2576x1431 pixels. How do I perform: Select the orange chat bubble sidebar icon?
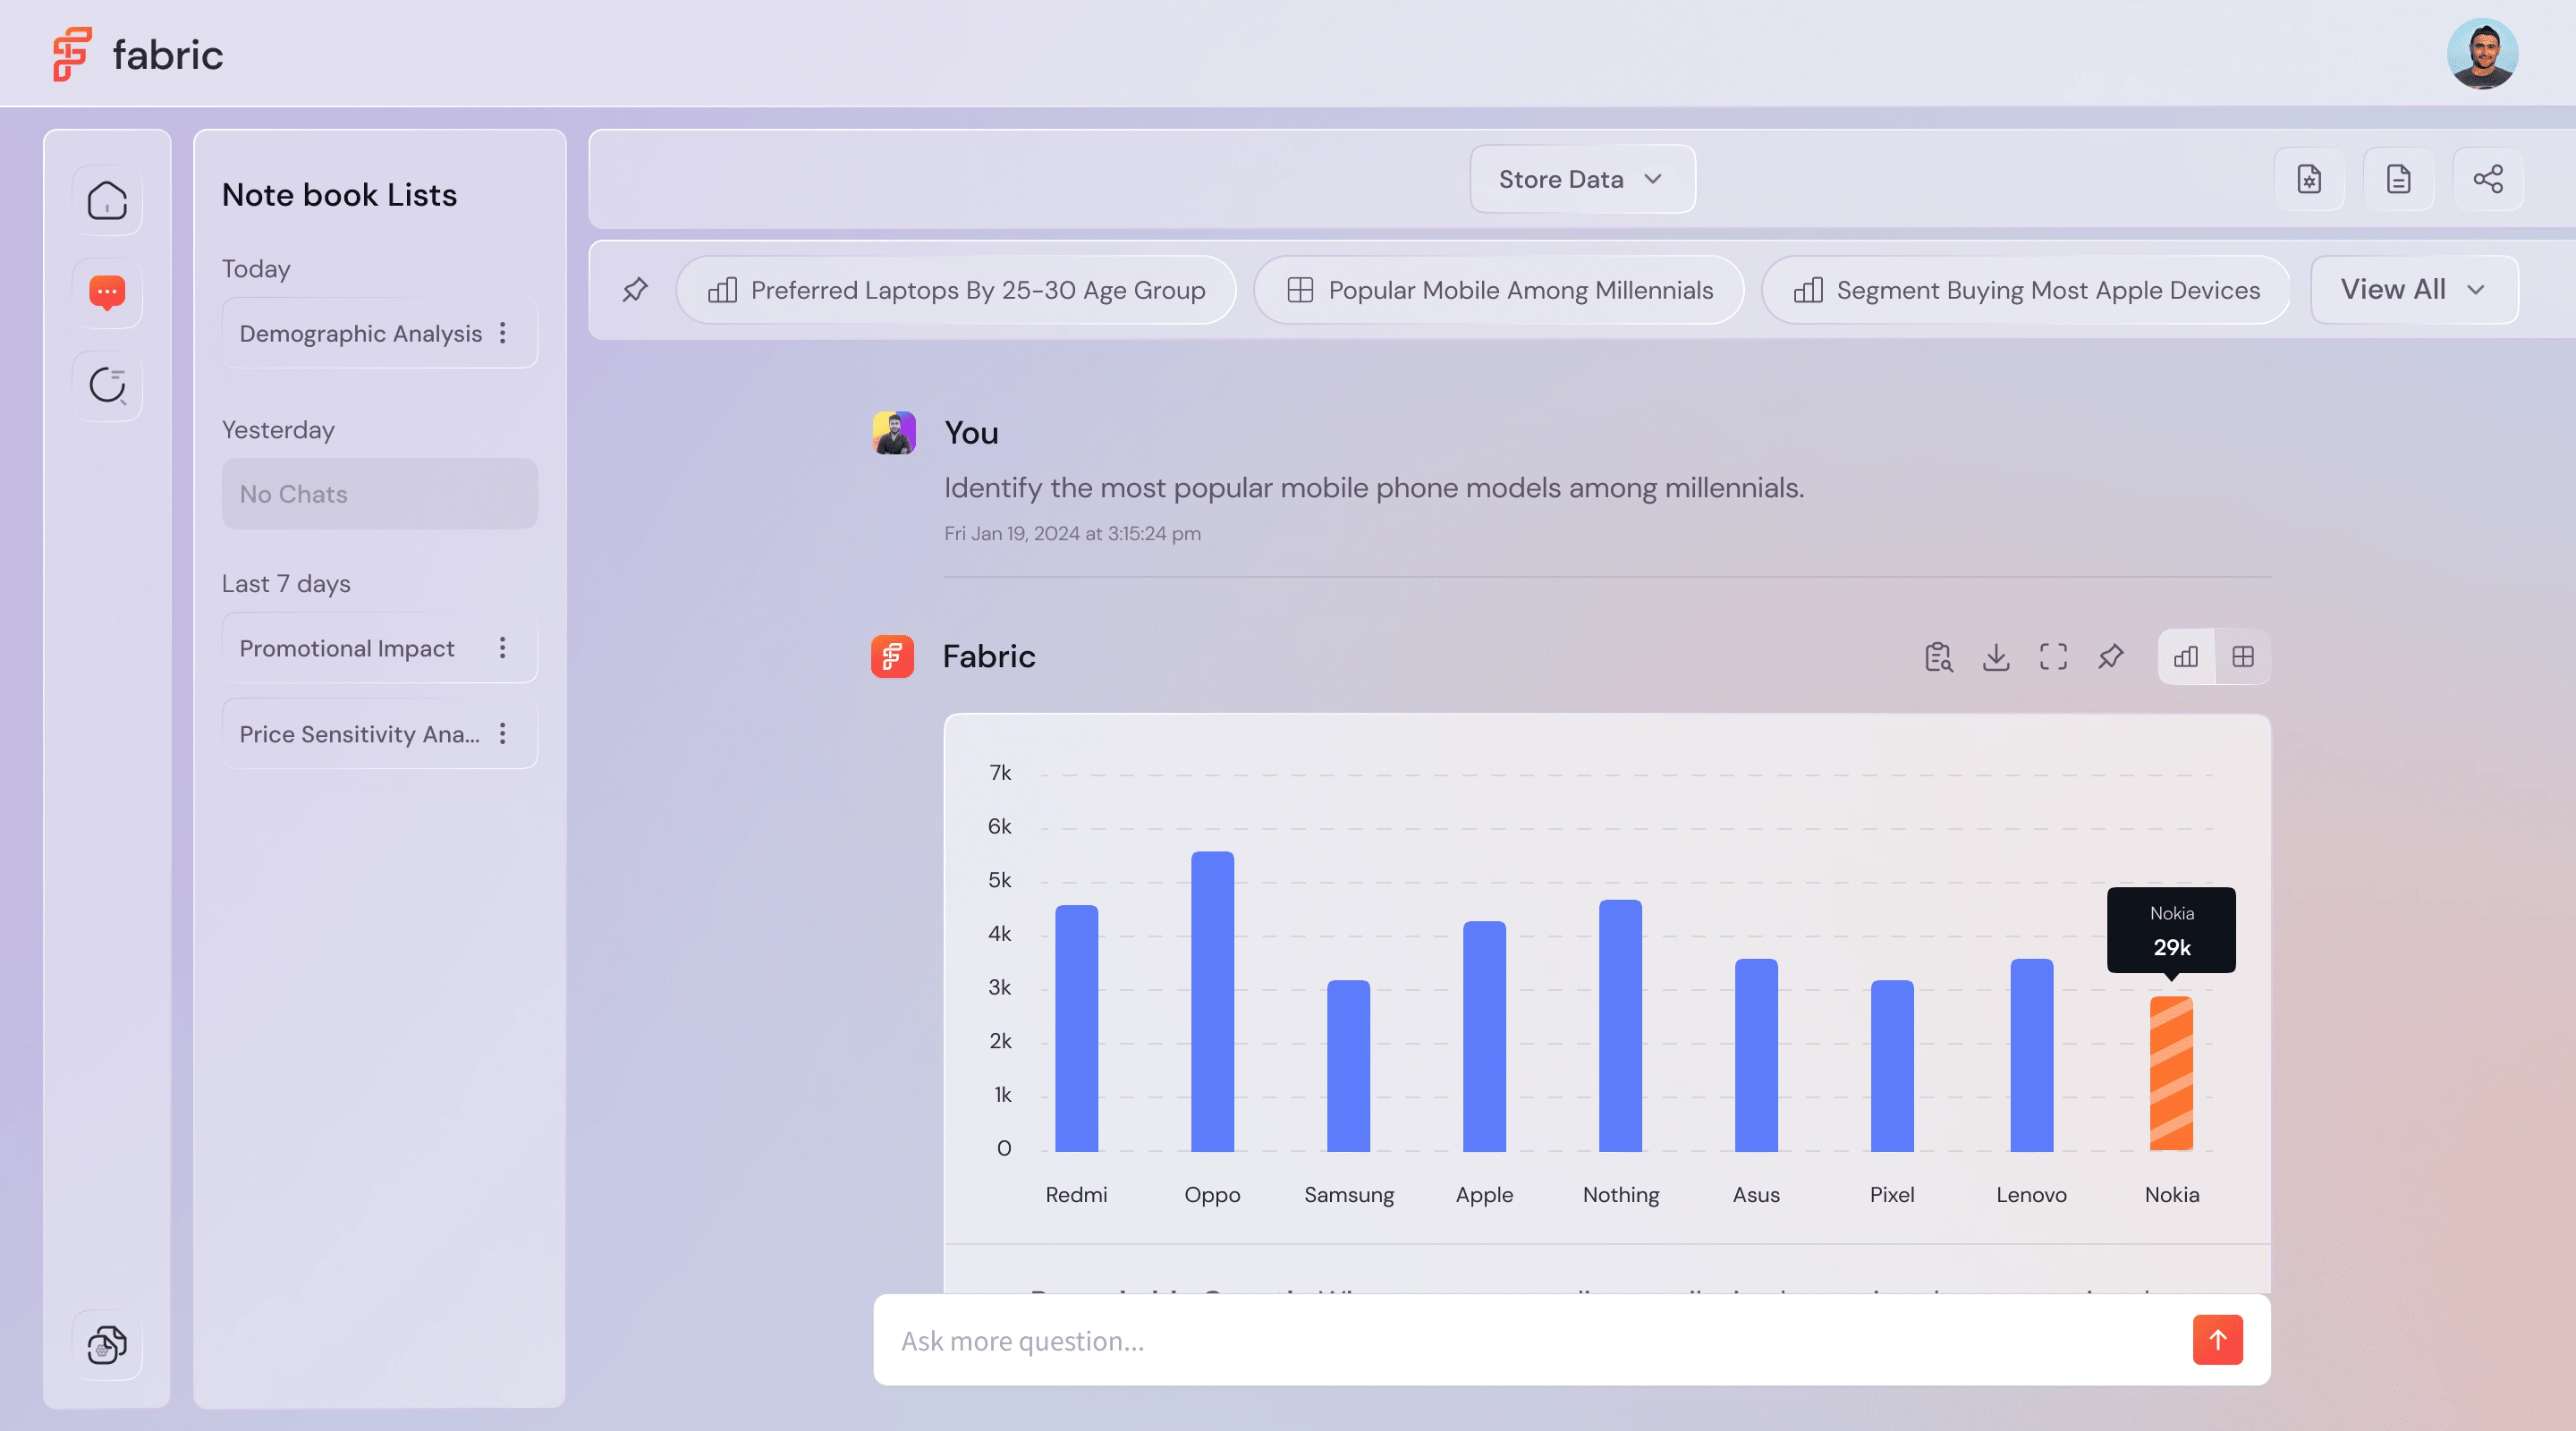[107, 293]
